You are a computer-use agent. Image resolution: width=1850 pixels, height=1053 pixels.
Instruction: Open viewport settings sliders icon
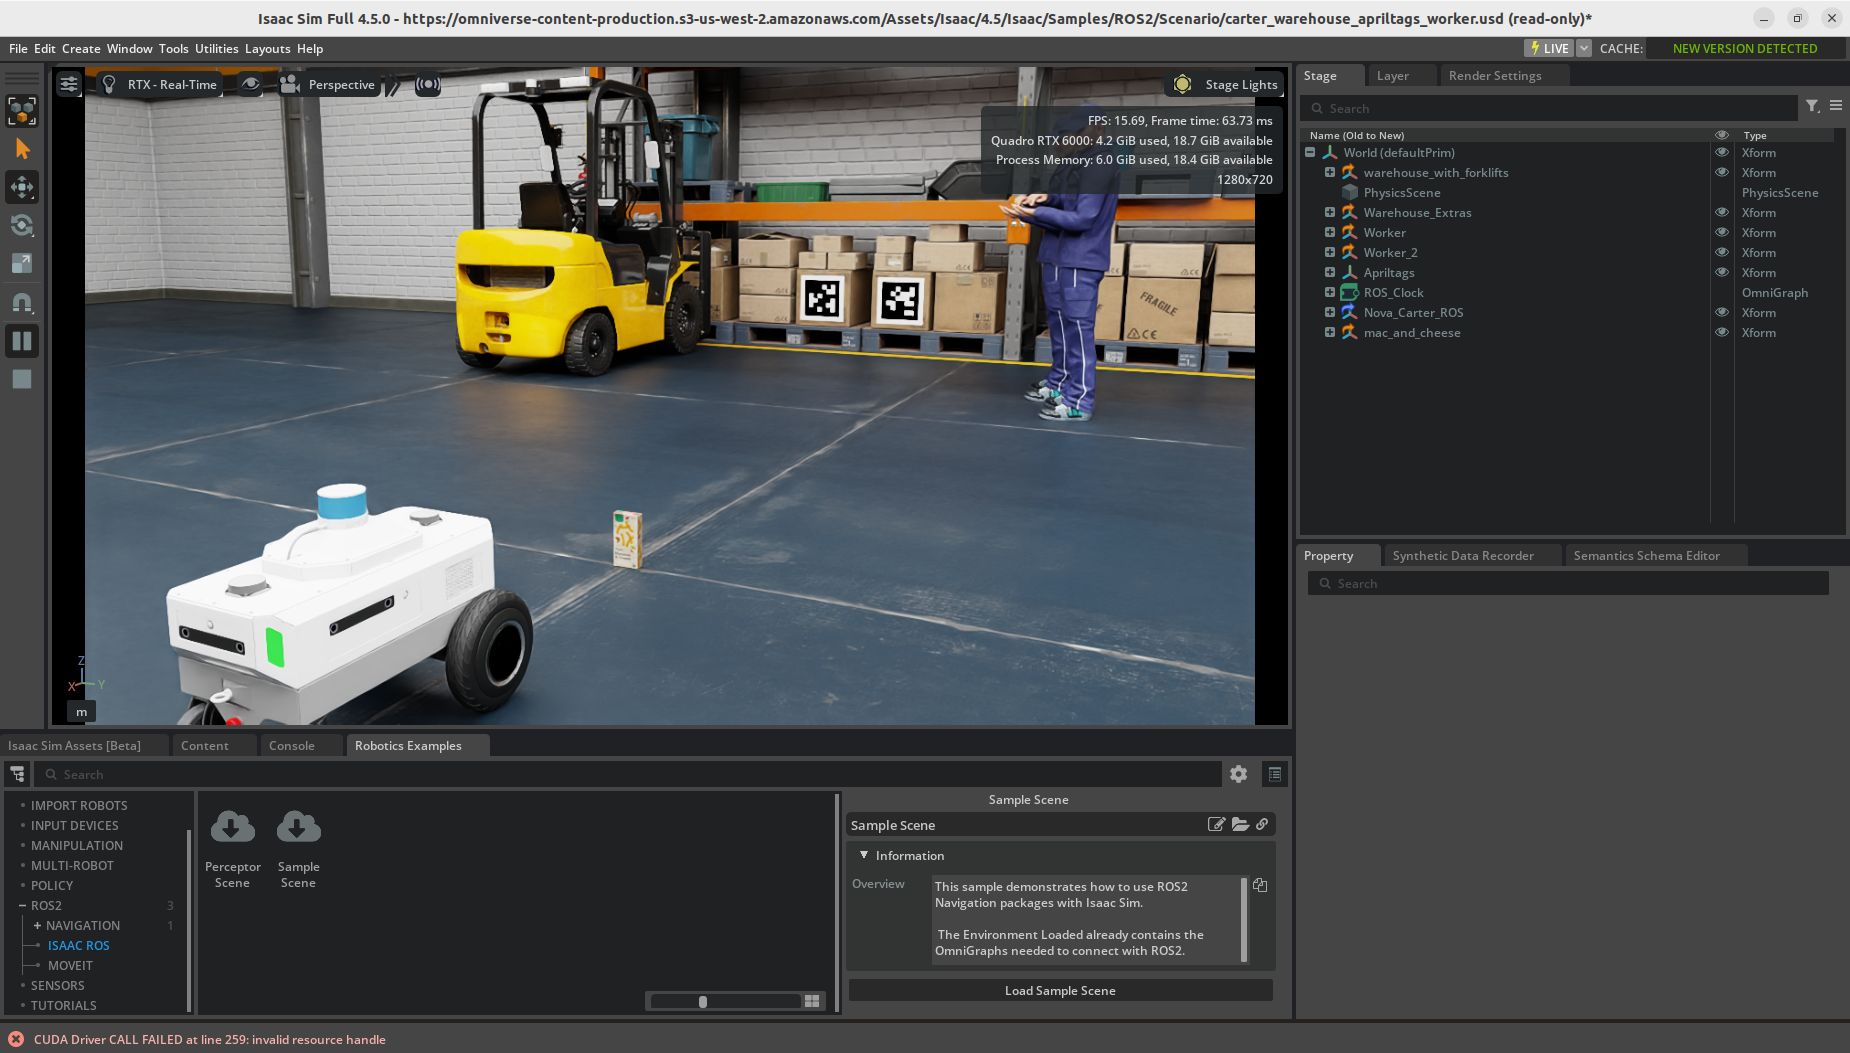69,85
